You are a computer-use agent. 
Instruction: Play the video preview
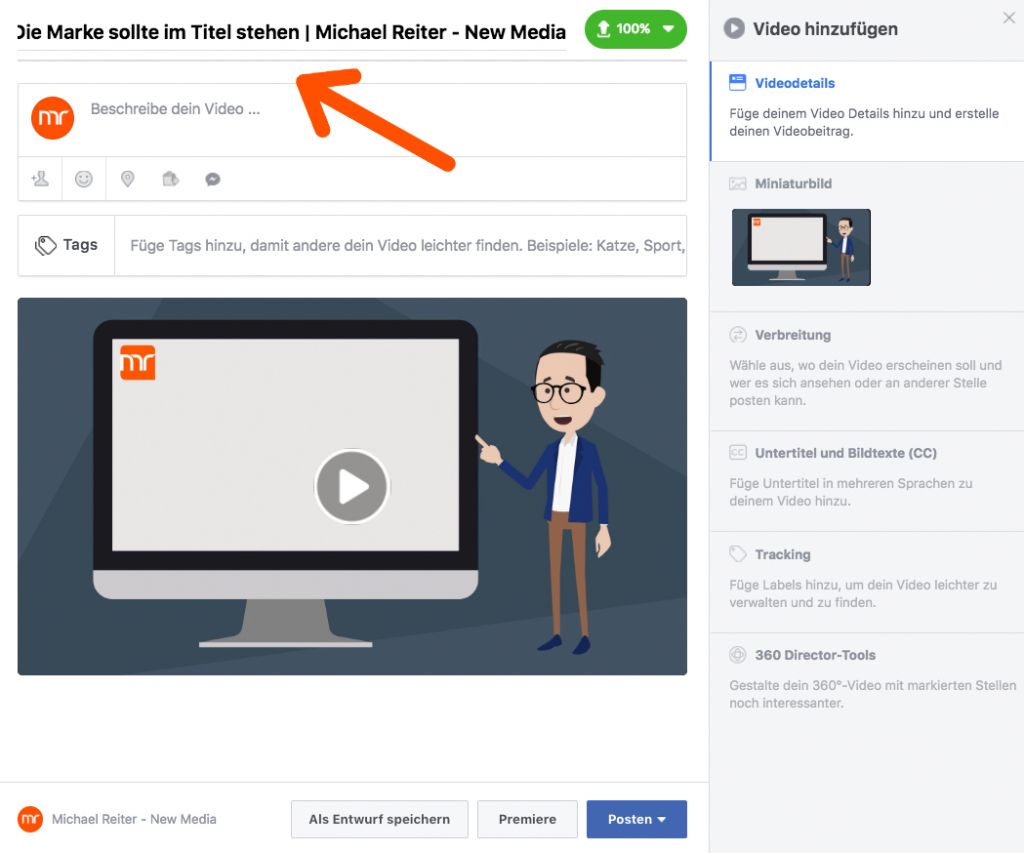click(x=352, y=487)
